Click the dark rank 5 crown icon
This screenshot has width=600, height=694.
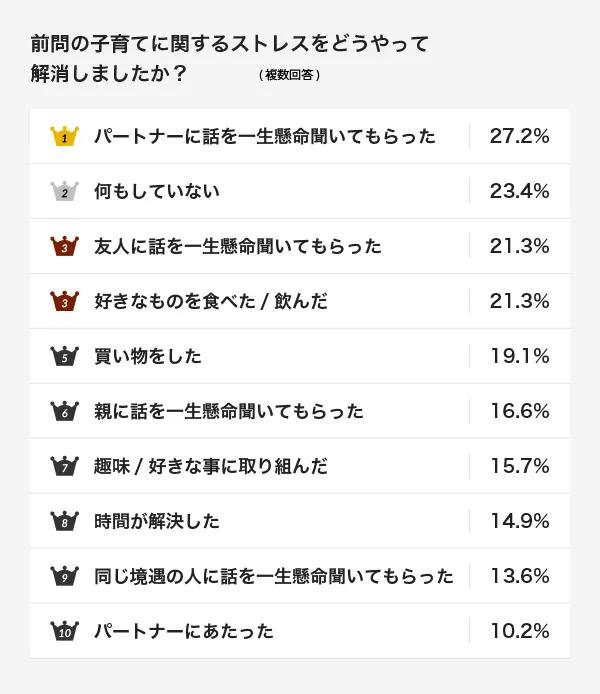tap(65, 356)
